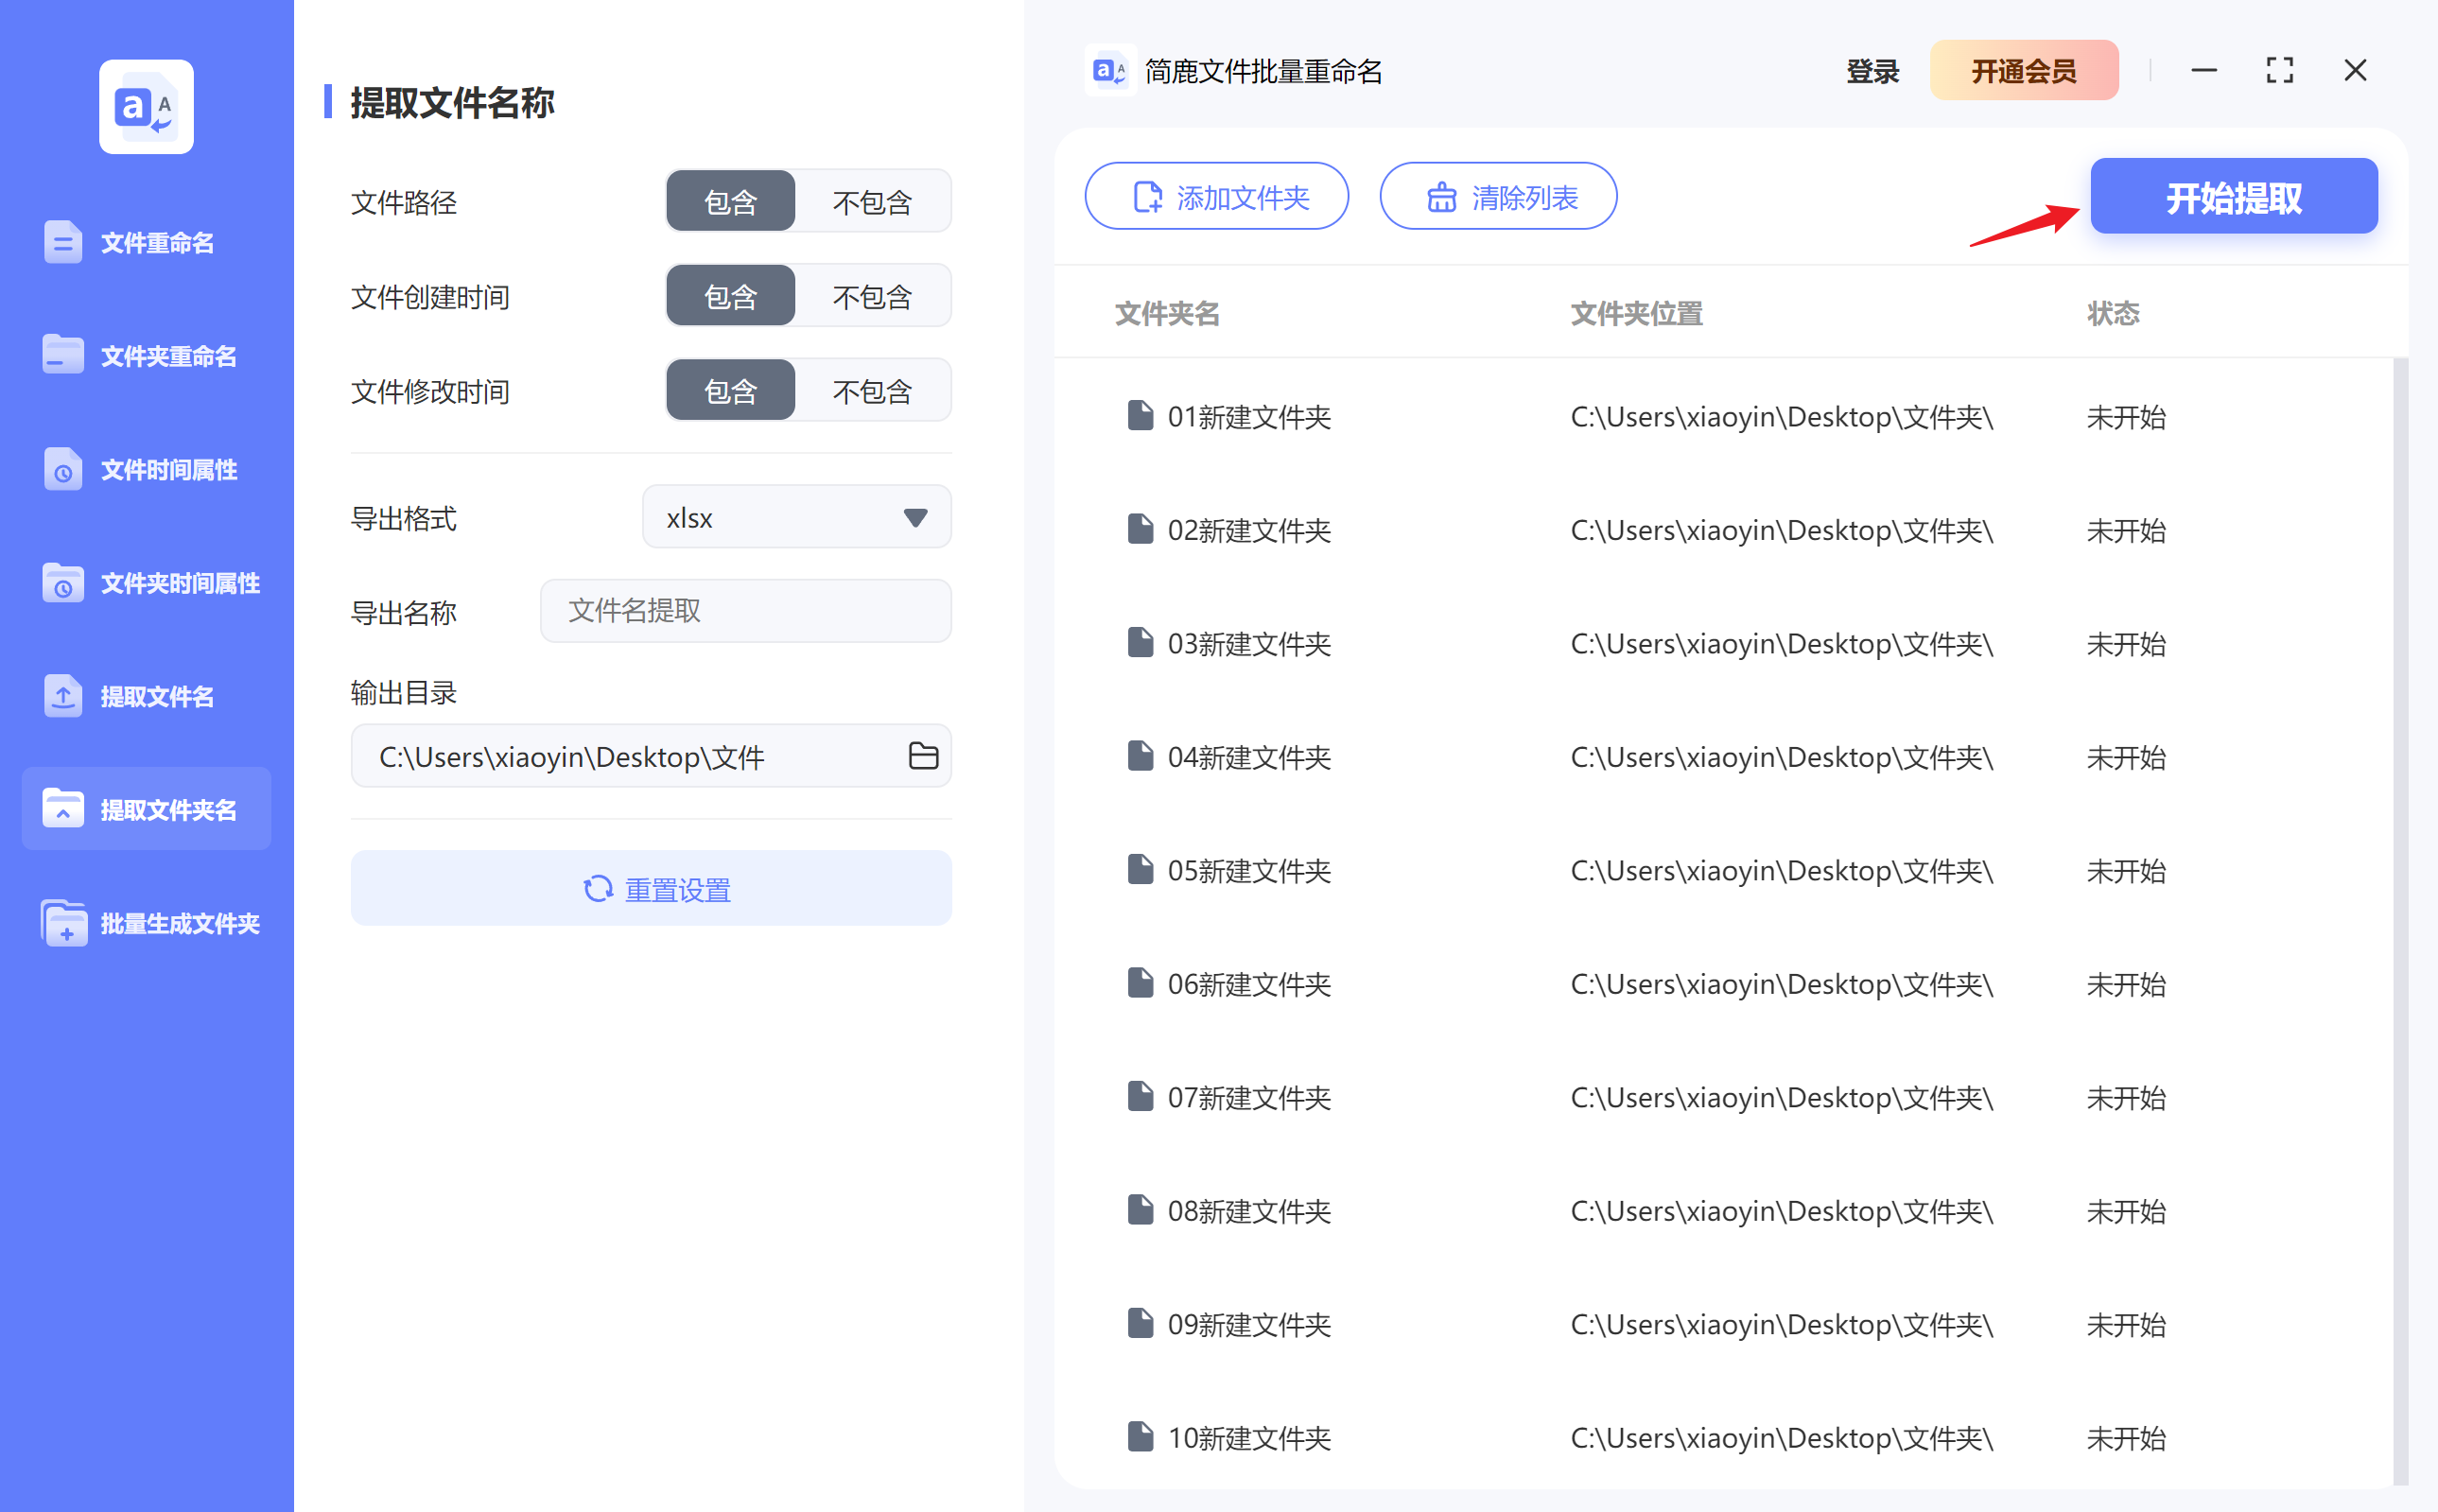
Task: Open 文件时间属性 from the sidebar
Action: click(62, 469)
